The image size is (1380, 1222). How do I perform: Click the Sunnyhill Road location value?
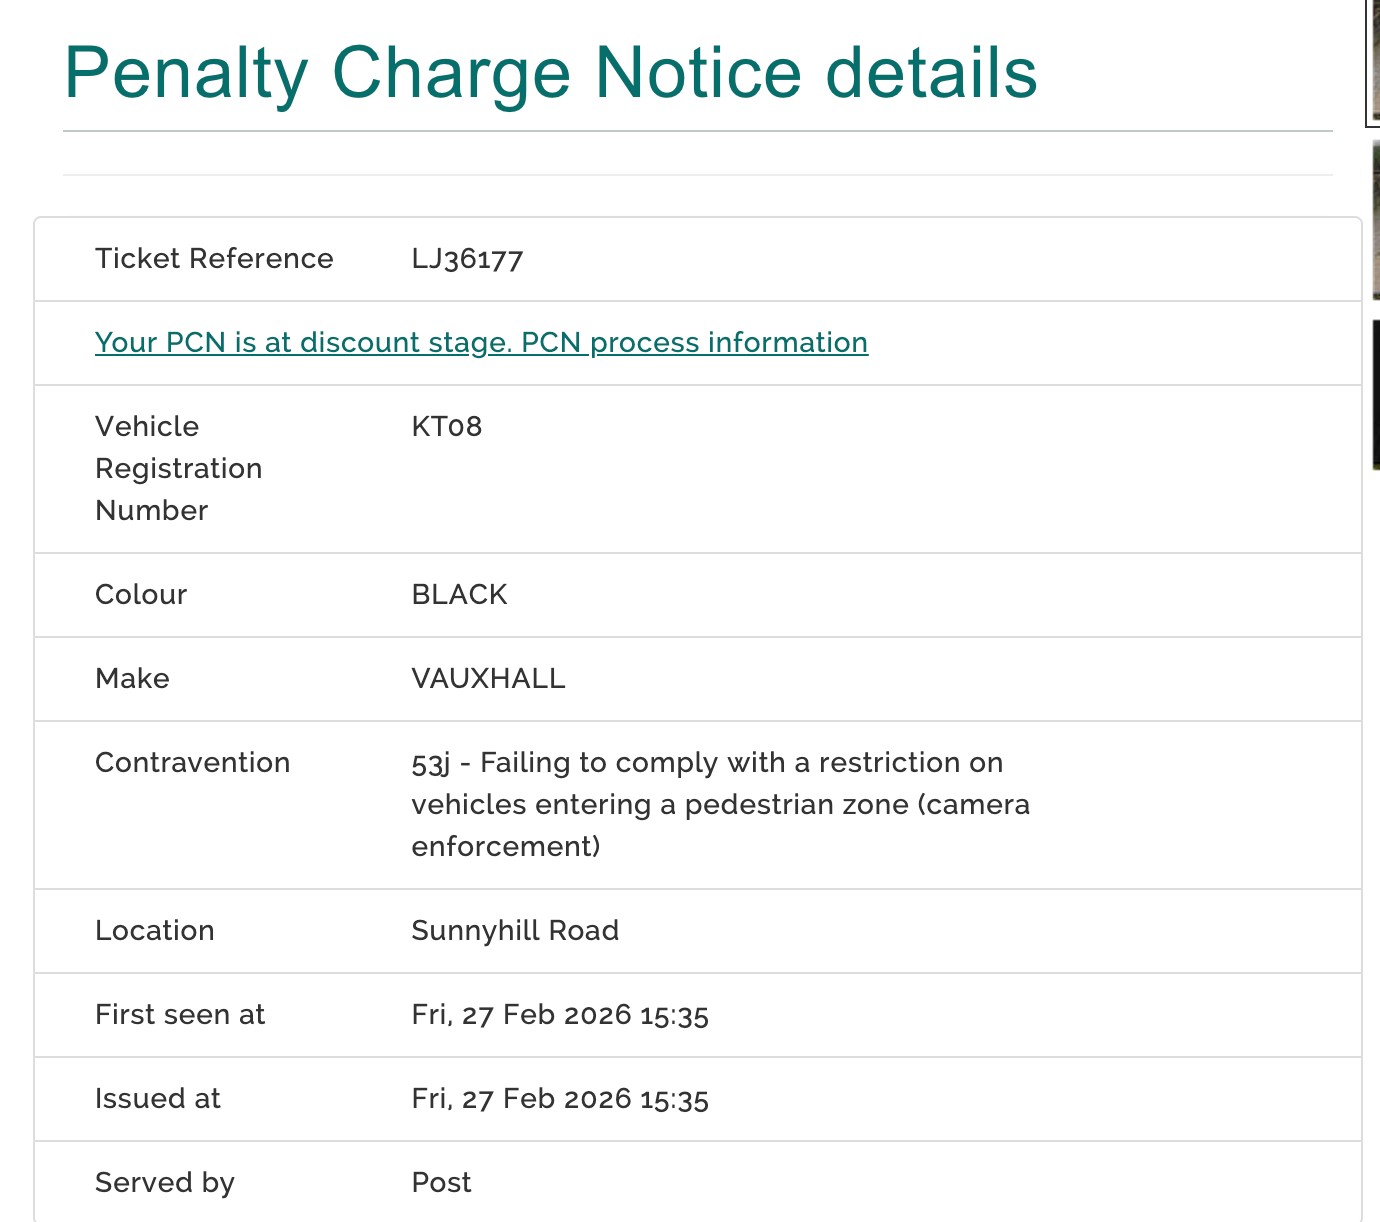[515, 931]
